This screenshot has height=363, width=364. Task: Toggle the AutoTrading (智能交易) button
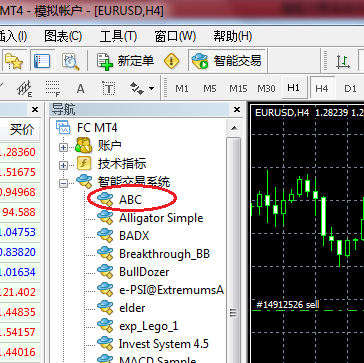coord(227,61)
